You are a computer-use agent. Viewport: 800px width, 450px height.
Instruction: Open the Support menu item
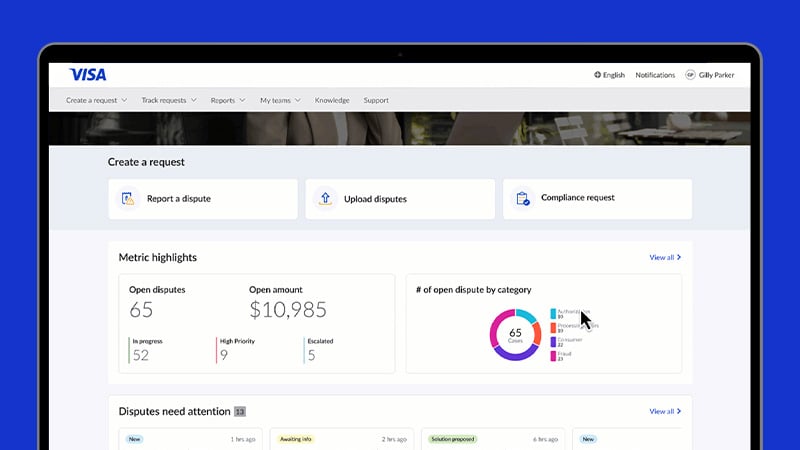tap(376, 101)
